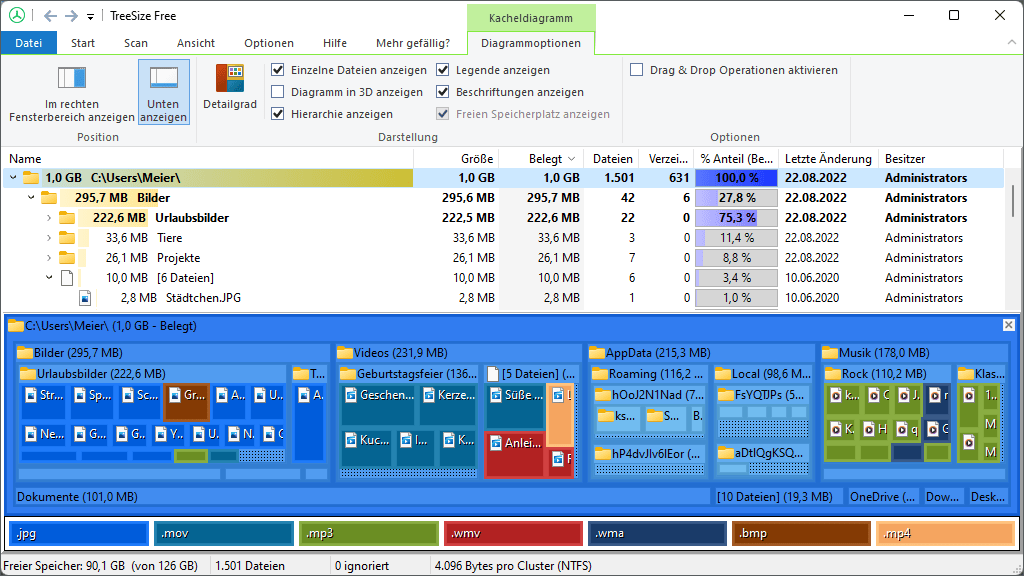The height and width of the screenshot is (576, 1024).
Task: Click the OneDrive tile in treemap
Action: 882,496
